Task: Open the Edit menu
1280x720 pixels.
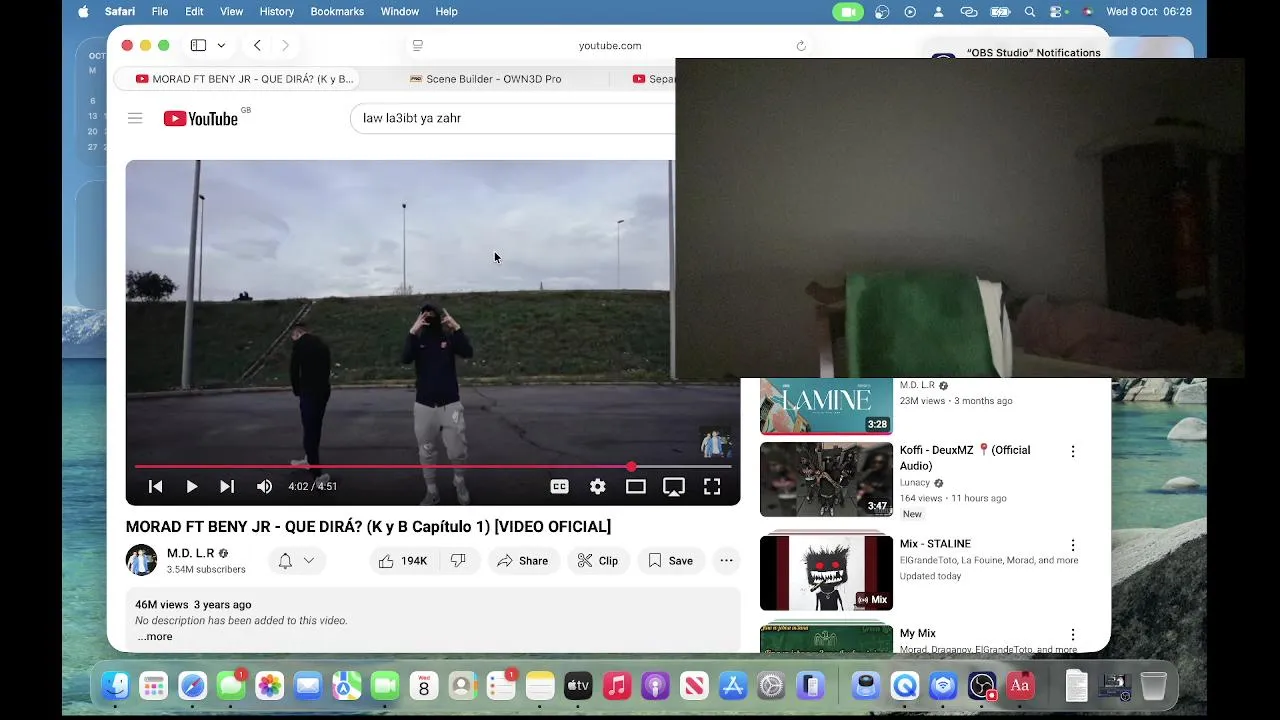Action: 194,11
